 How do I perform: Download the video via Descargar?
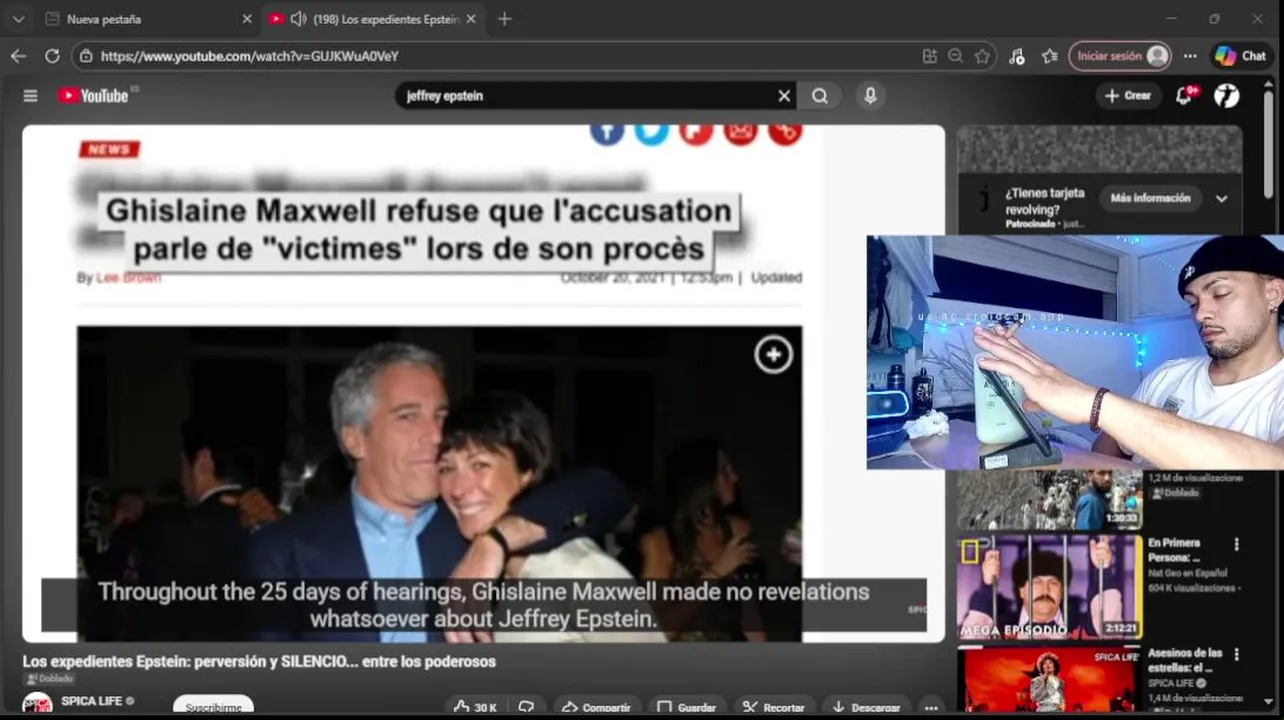click(866, 707)
